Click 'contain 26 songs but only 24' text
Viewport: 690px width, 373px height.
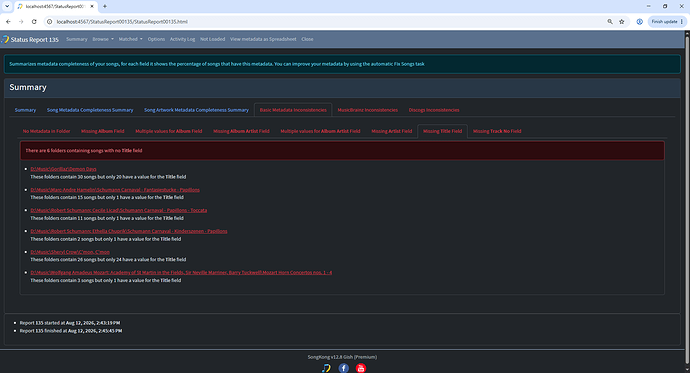[x=108, y=260]
